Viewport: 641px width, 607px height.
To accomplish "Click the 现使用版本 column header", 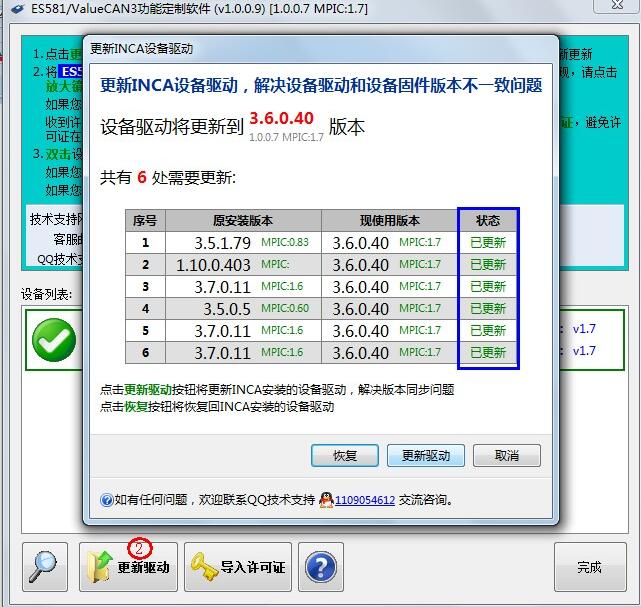I will pos(390,221).
